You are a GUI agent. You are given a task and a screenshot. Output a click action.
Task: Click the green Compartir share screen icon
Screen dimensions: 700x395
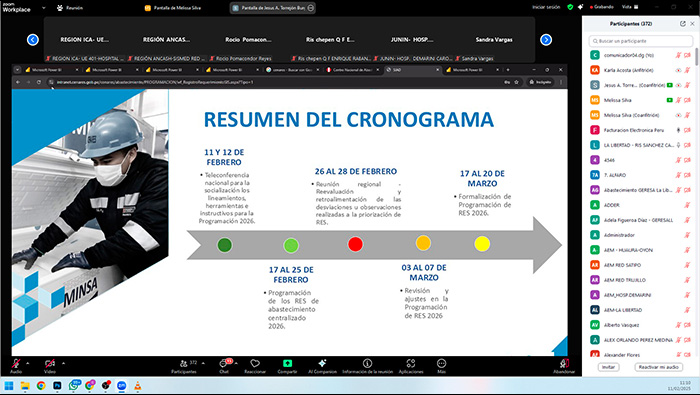click(x=288, y=363)
